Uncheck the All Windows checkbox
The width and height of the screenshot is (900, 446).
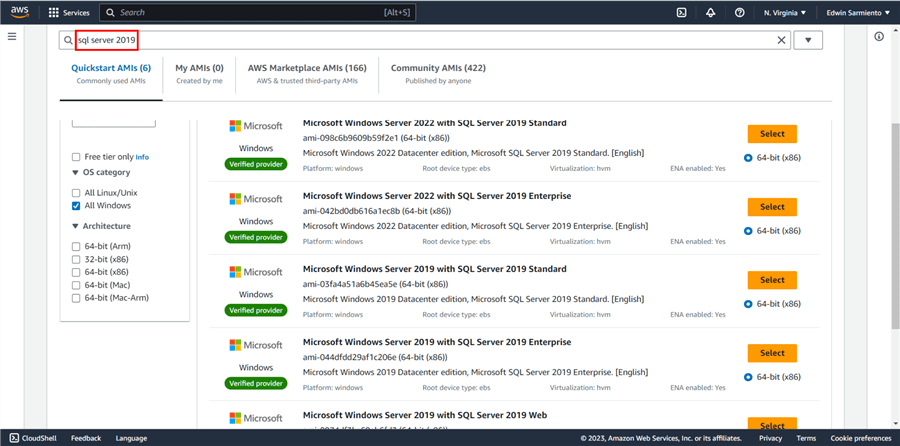coord(76,206)
